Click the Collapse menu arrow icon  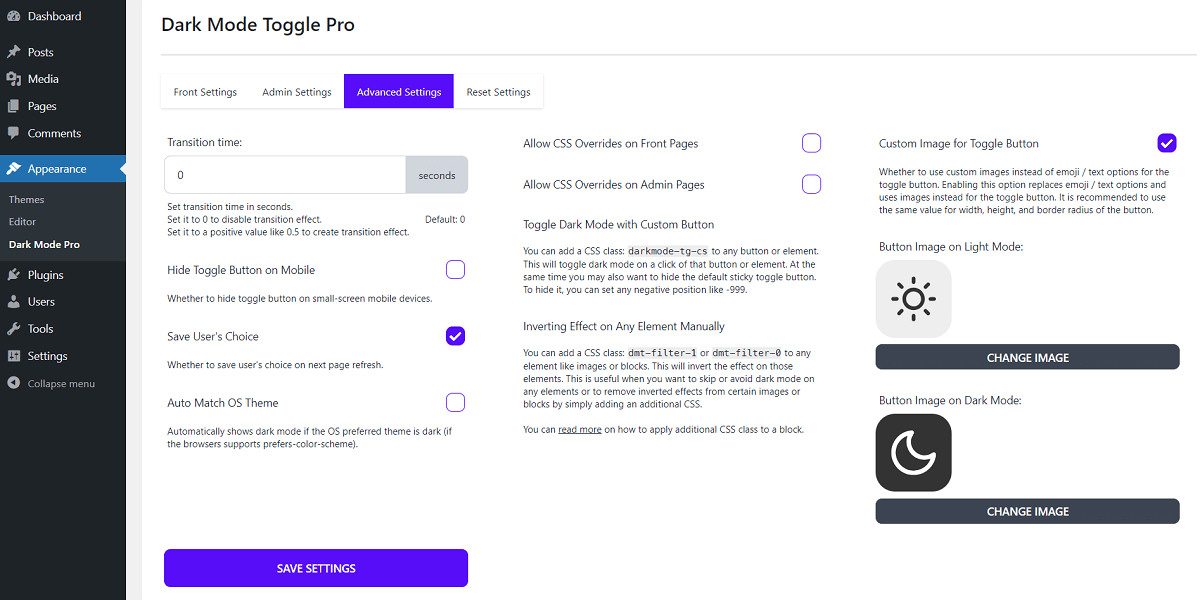coord(14,383)
